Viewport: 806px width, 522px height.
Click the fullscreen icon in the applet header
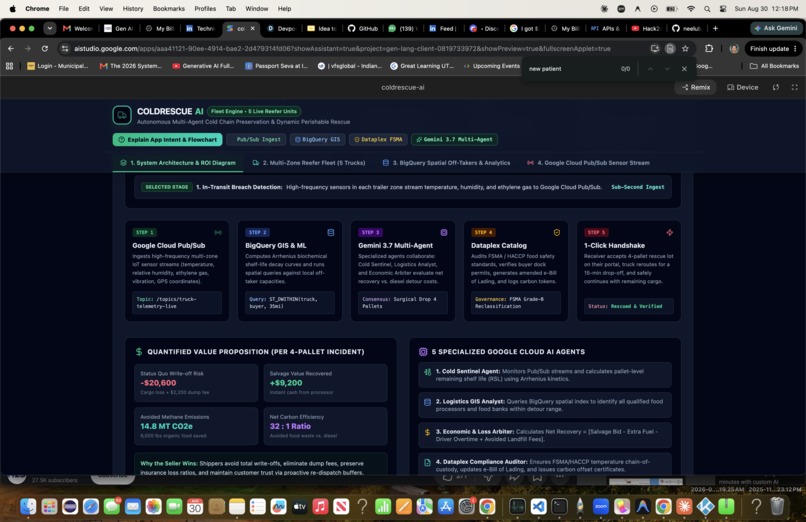(x=795, y=87)
